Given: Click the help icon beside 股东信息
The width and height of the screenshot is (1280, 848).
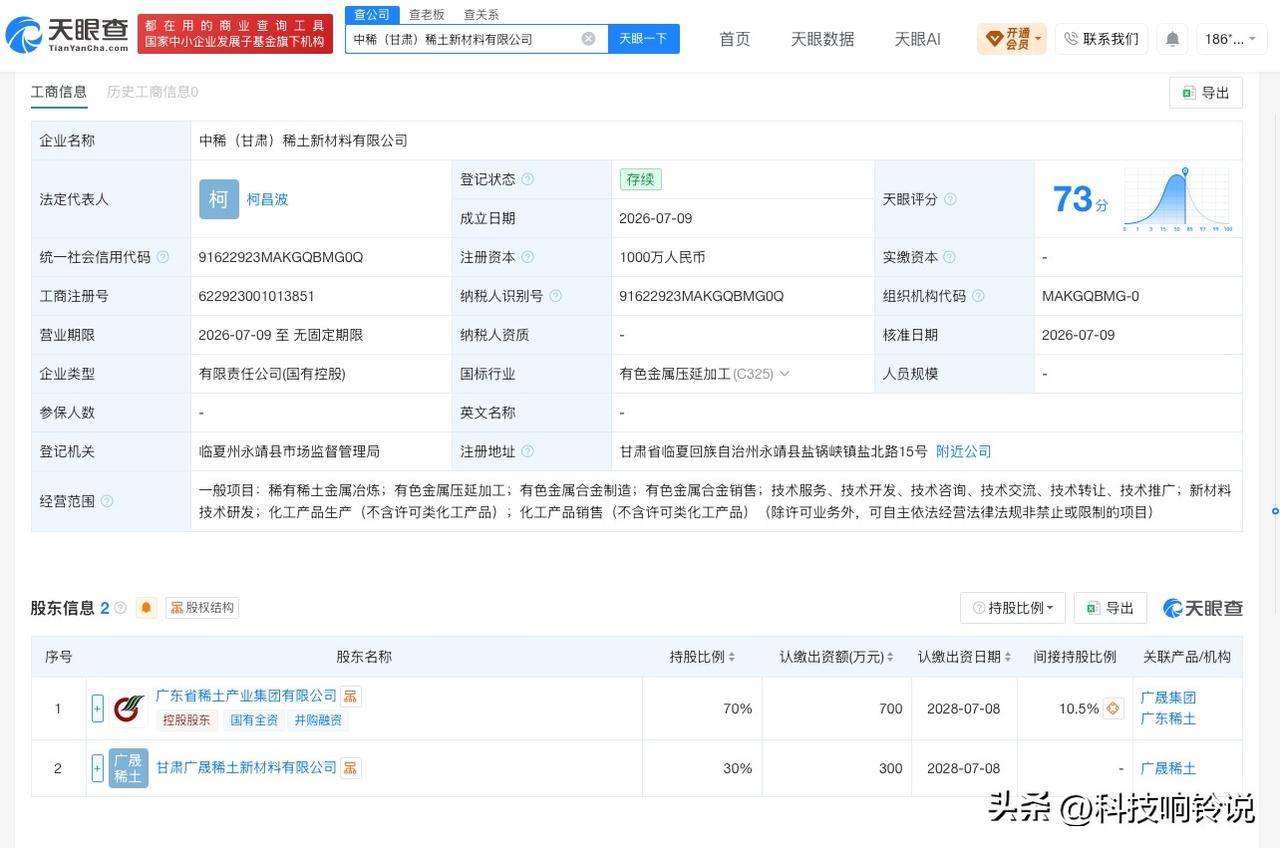Looking at the screenshot, I should click(x=121, y=608).
